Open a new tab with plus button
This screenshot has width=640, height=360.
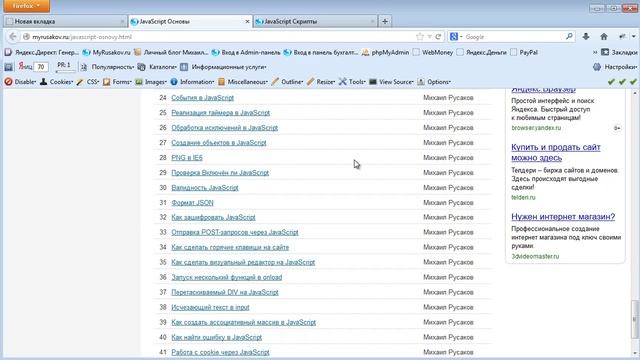[384, 21]
